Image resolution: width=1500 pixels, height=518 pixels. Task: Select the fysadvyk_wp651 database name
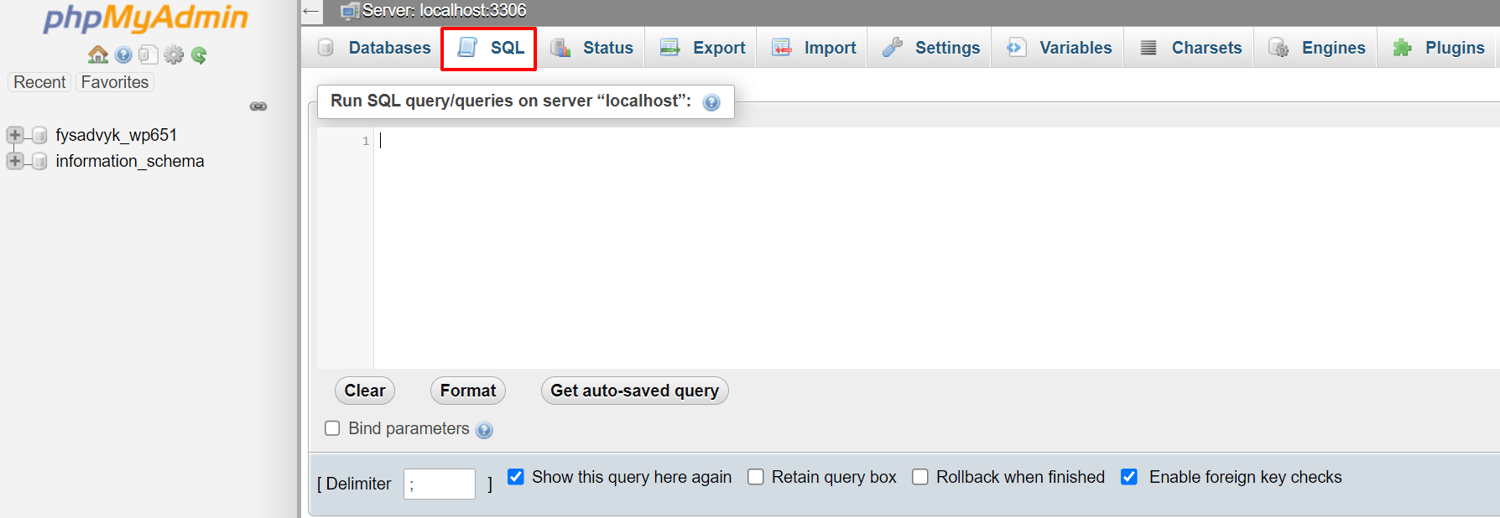116,135
